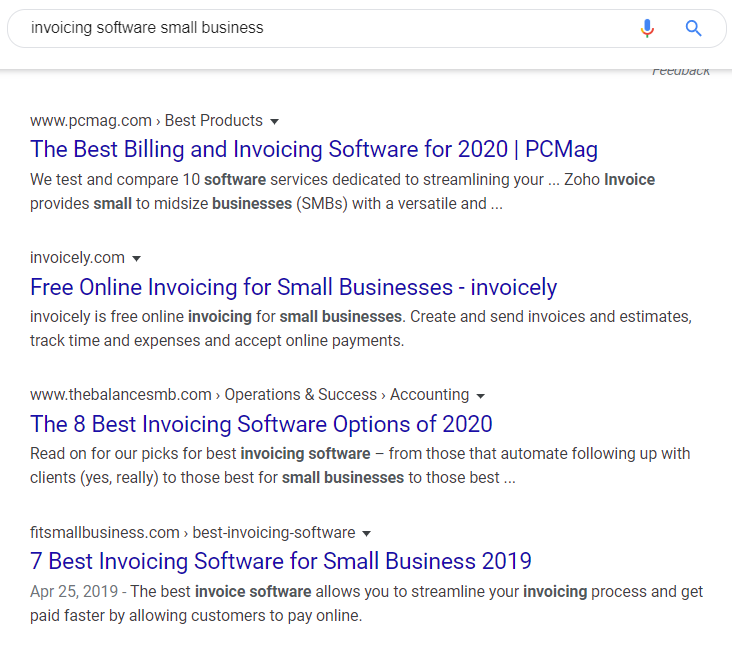Click the invoicely.com URL text

[77, 258]
